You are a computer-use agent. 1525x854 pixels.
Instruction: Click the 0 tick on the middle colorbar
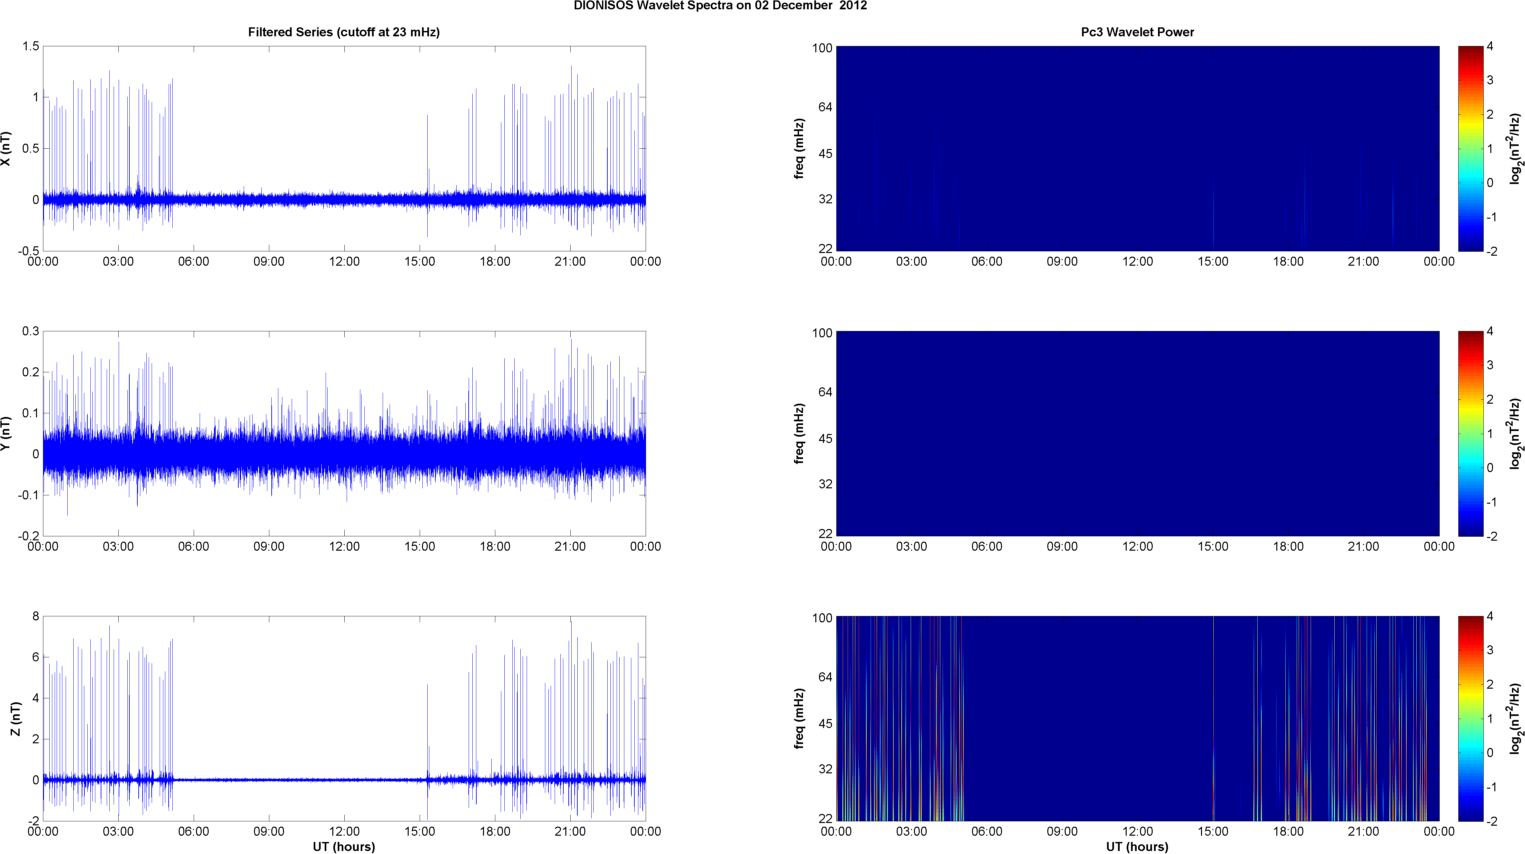point(1491,468)
